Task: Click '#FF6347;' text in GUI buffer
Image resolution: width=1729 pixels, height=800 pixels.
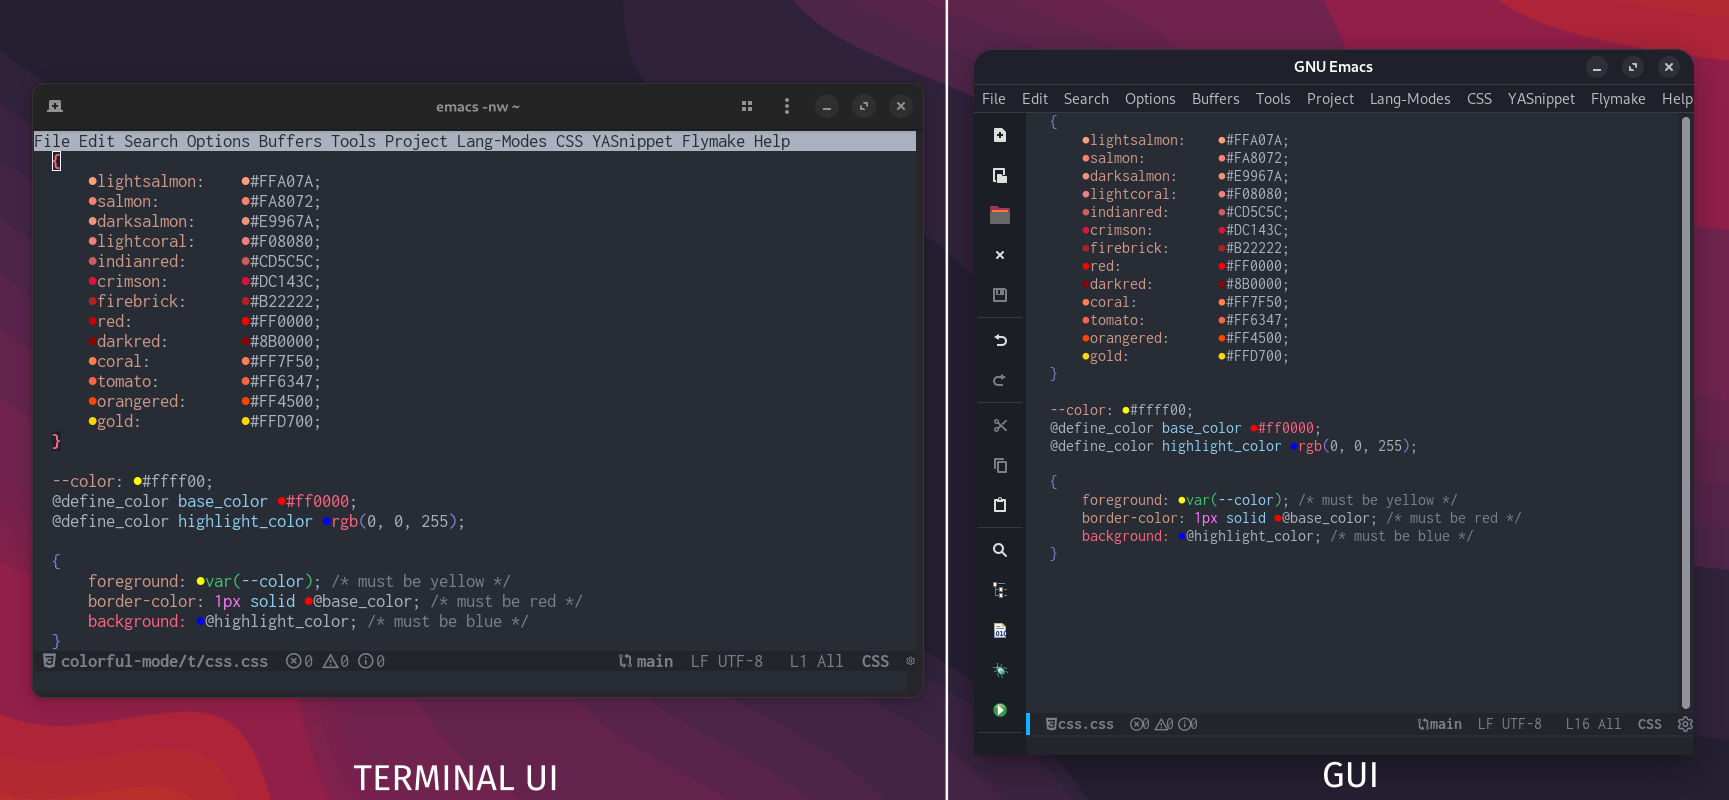Action: [1257, 320]
